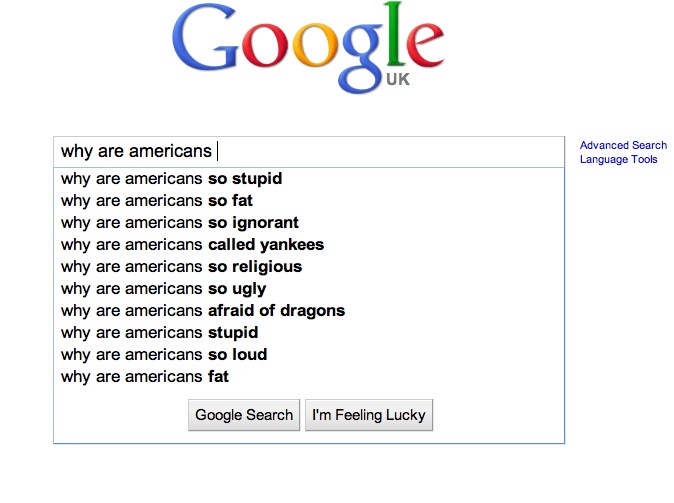This screenshot has height=503, width=674.
Task: Click the grey UK label under the logo
Action: pos(397,80)
